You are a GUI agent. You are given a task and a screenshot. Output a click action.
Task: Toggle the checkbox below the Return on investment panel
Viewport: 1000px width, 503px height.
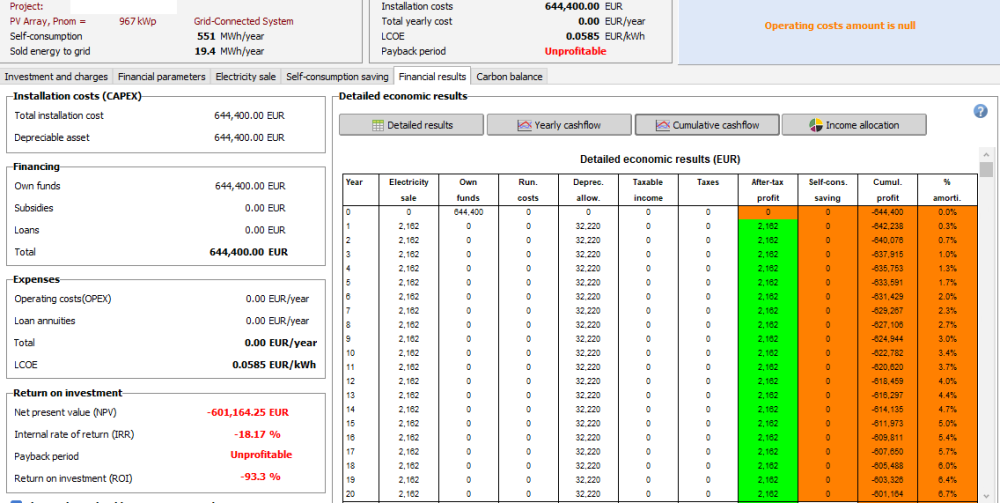(x=14, y=500)
